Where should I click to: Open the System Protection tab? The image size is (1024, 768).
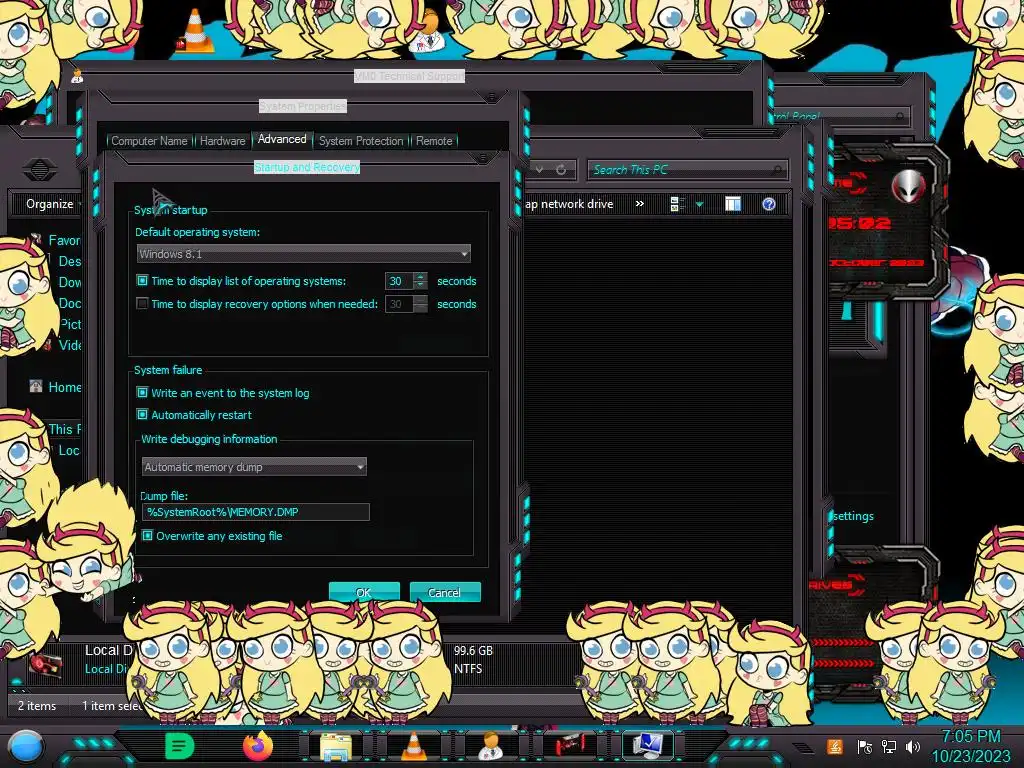point(361,141)
